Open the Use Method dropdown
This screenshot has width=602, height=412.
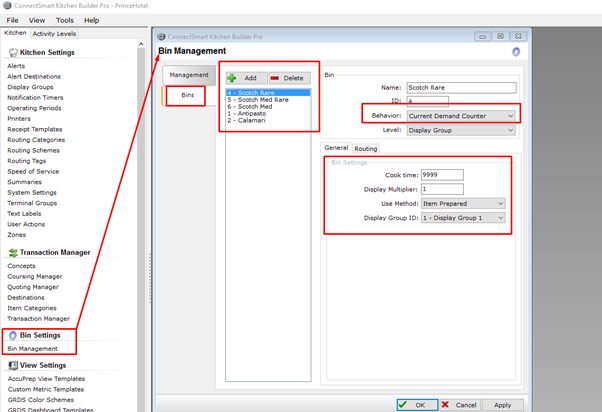pos(462,203)
